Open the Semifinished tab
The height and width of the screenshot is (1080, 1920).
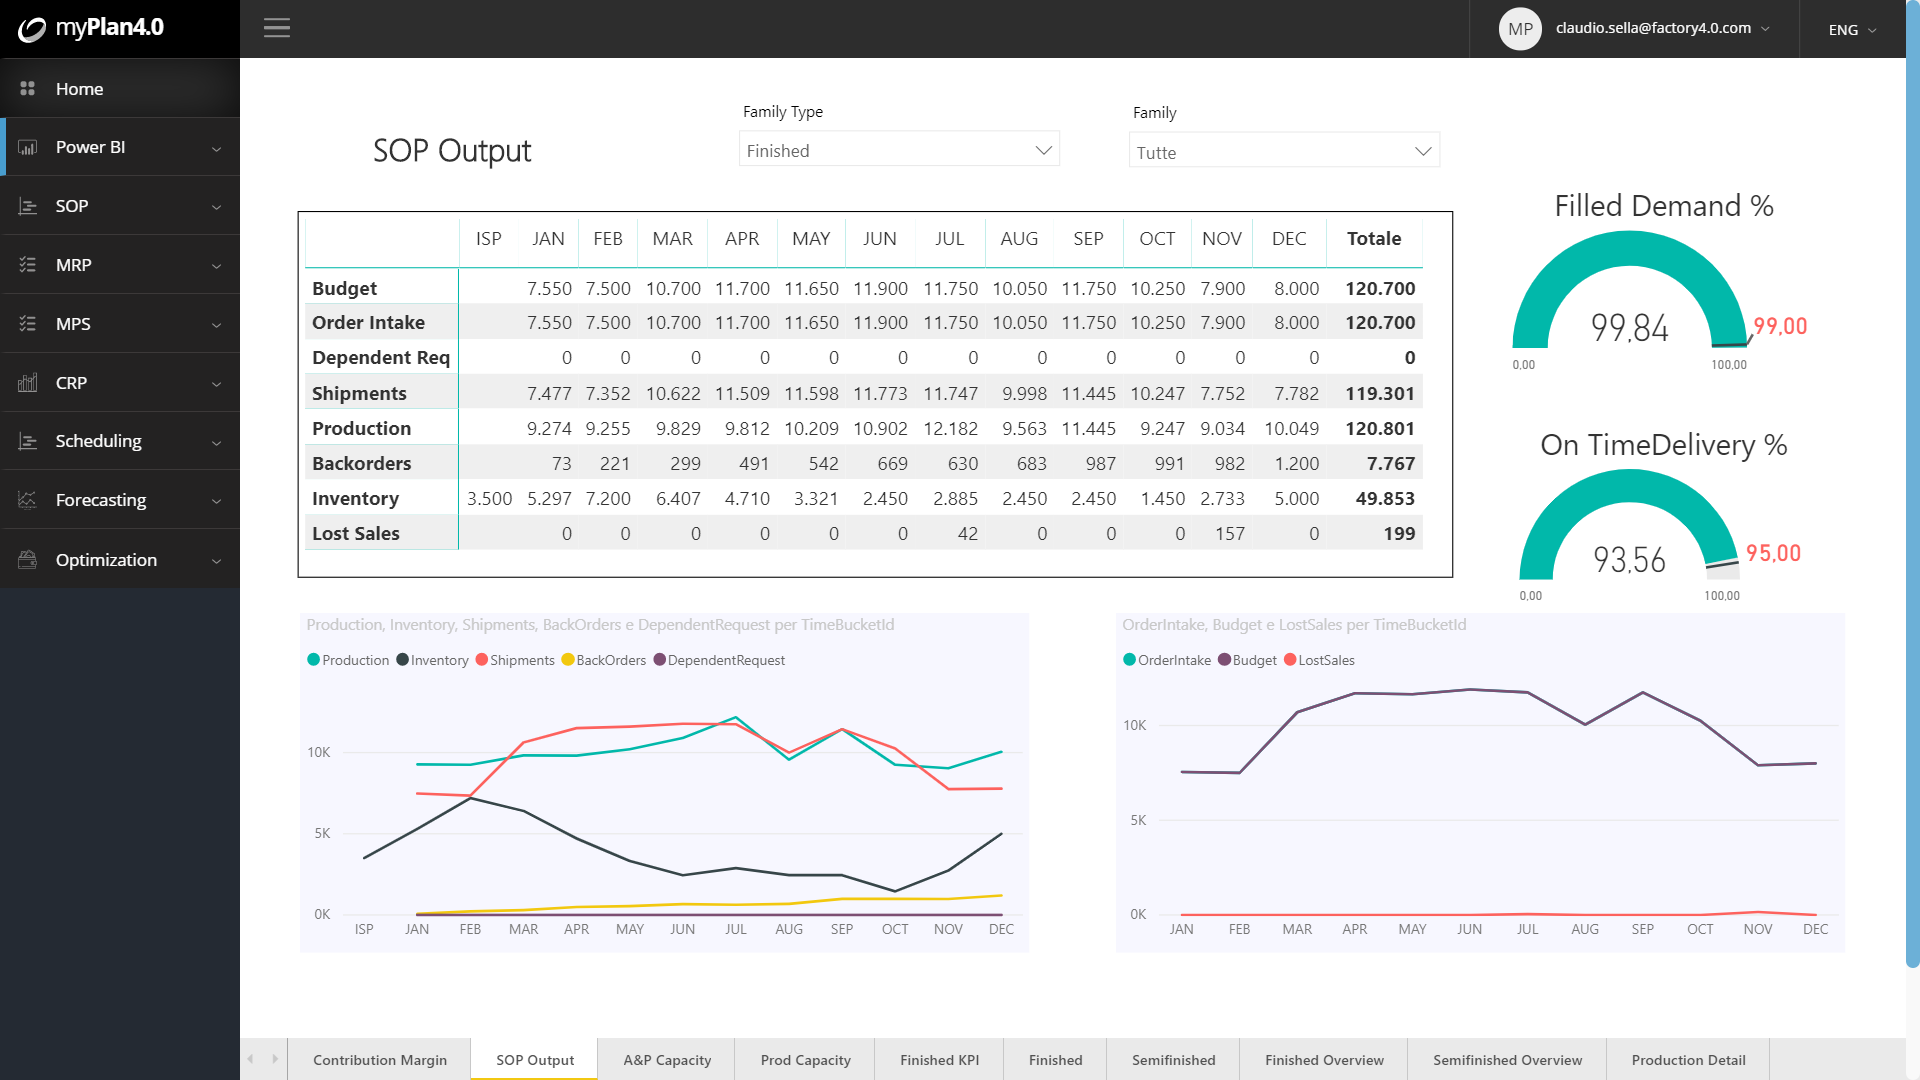(x=1174, y=1060)
